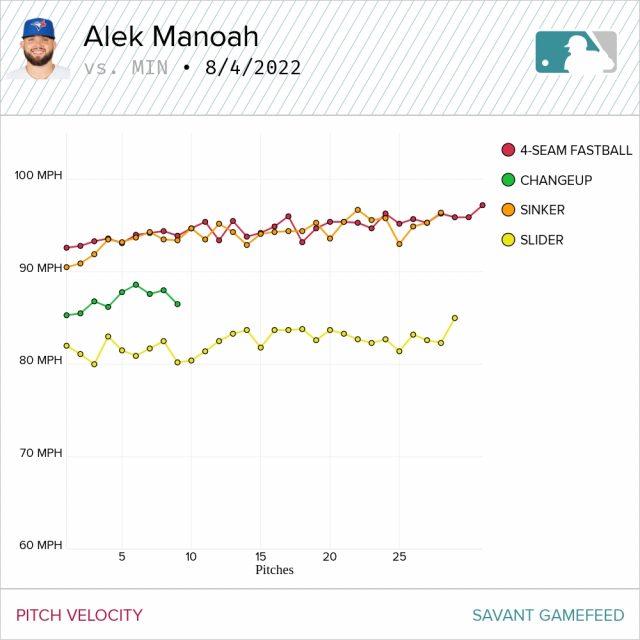This screenshot has height=640, width=640.
Task: Click the first changeup data point
Action: click(x=67, y=315)
